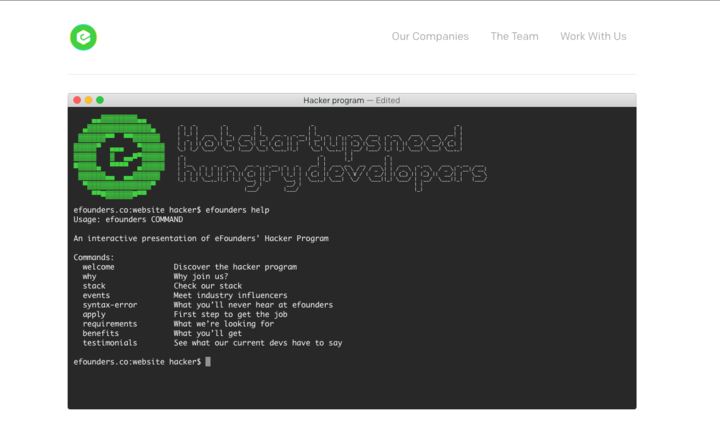The height and width of the screenshot is (441, 720).
Task: Minimize the terminal with the yellow button
Action: point(89,100)
